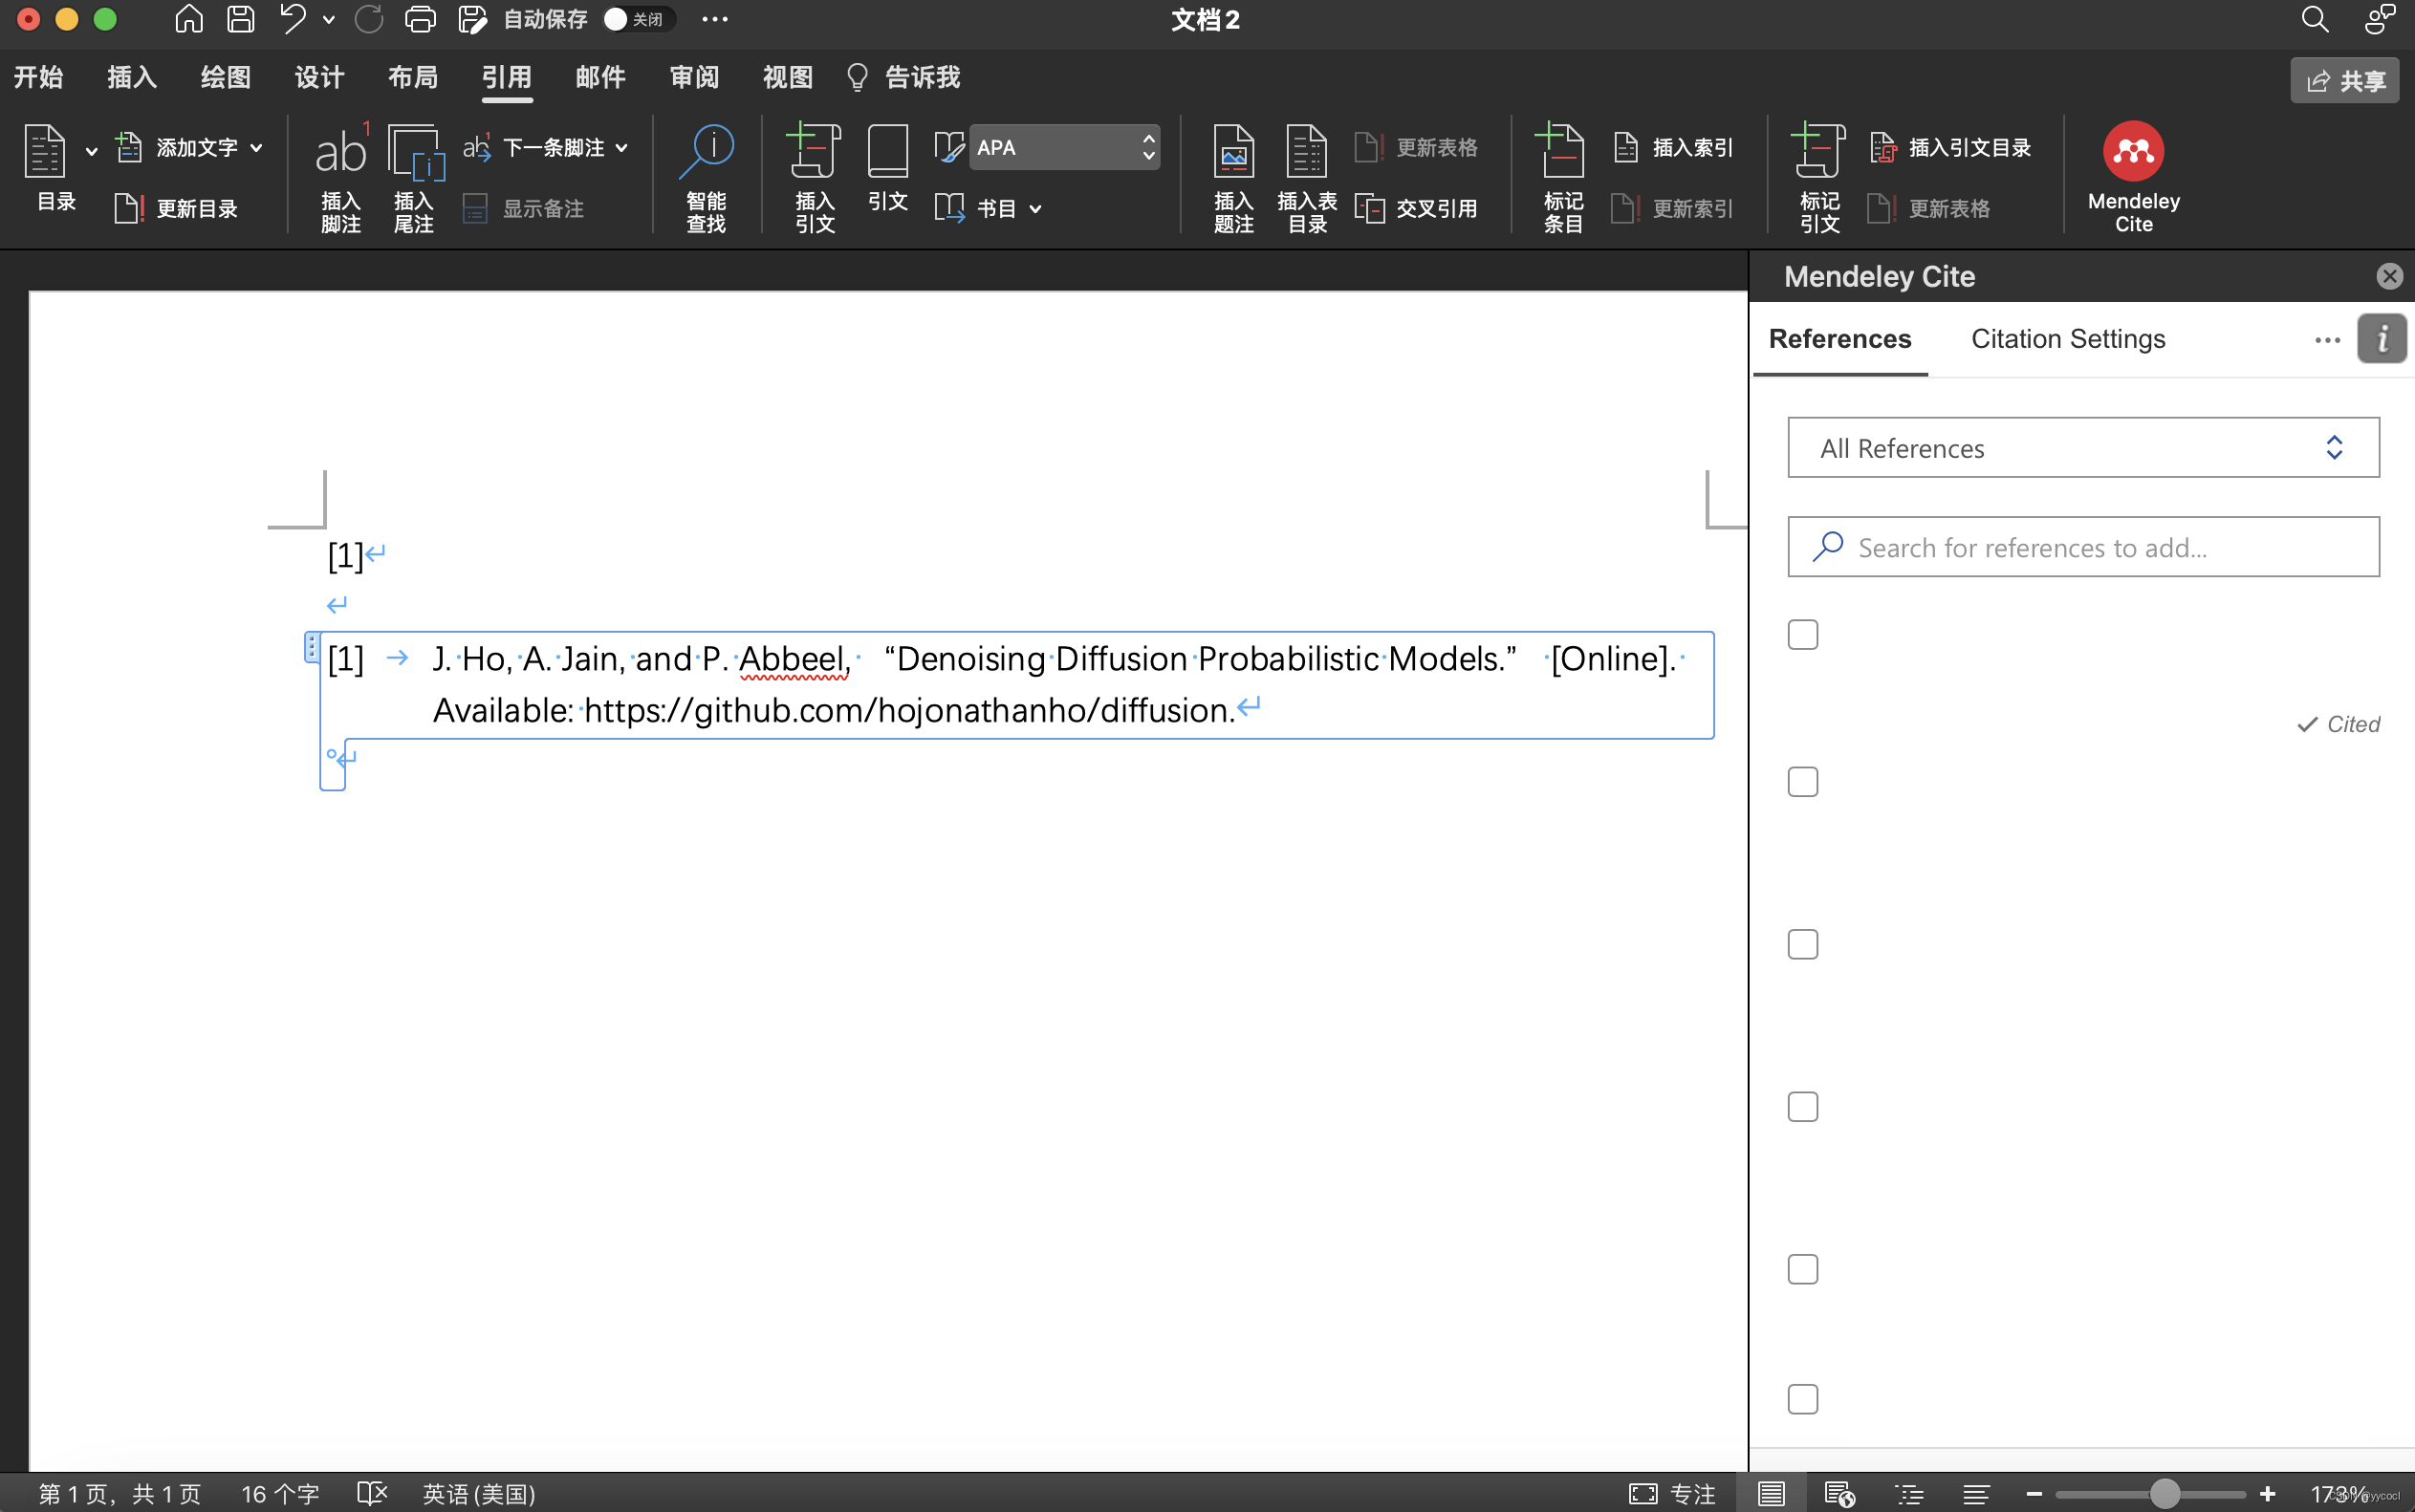Open Mendeley panel more options (three dots)
The width and height of the screenshot is (2415, 1512).
(x=2327, y=340)
